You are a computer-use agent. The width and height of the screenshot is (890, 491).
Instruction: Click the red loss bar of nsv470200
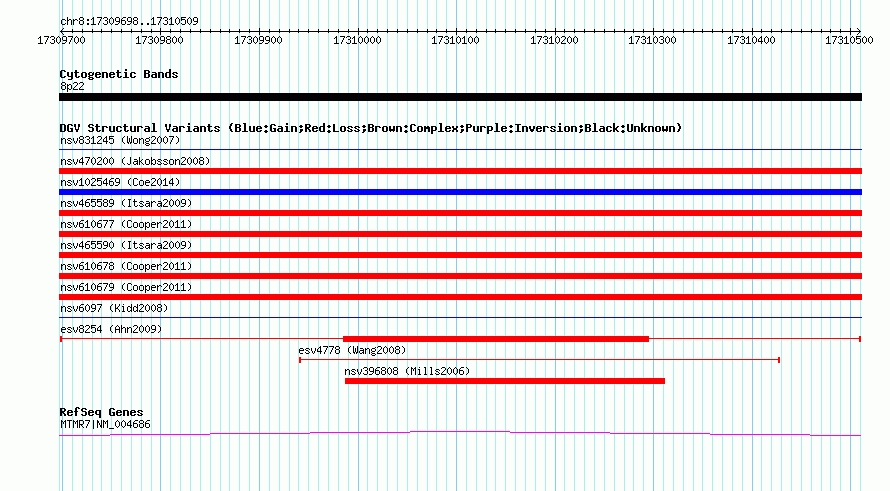460,171
